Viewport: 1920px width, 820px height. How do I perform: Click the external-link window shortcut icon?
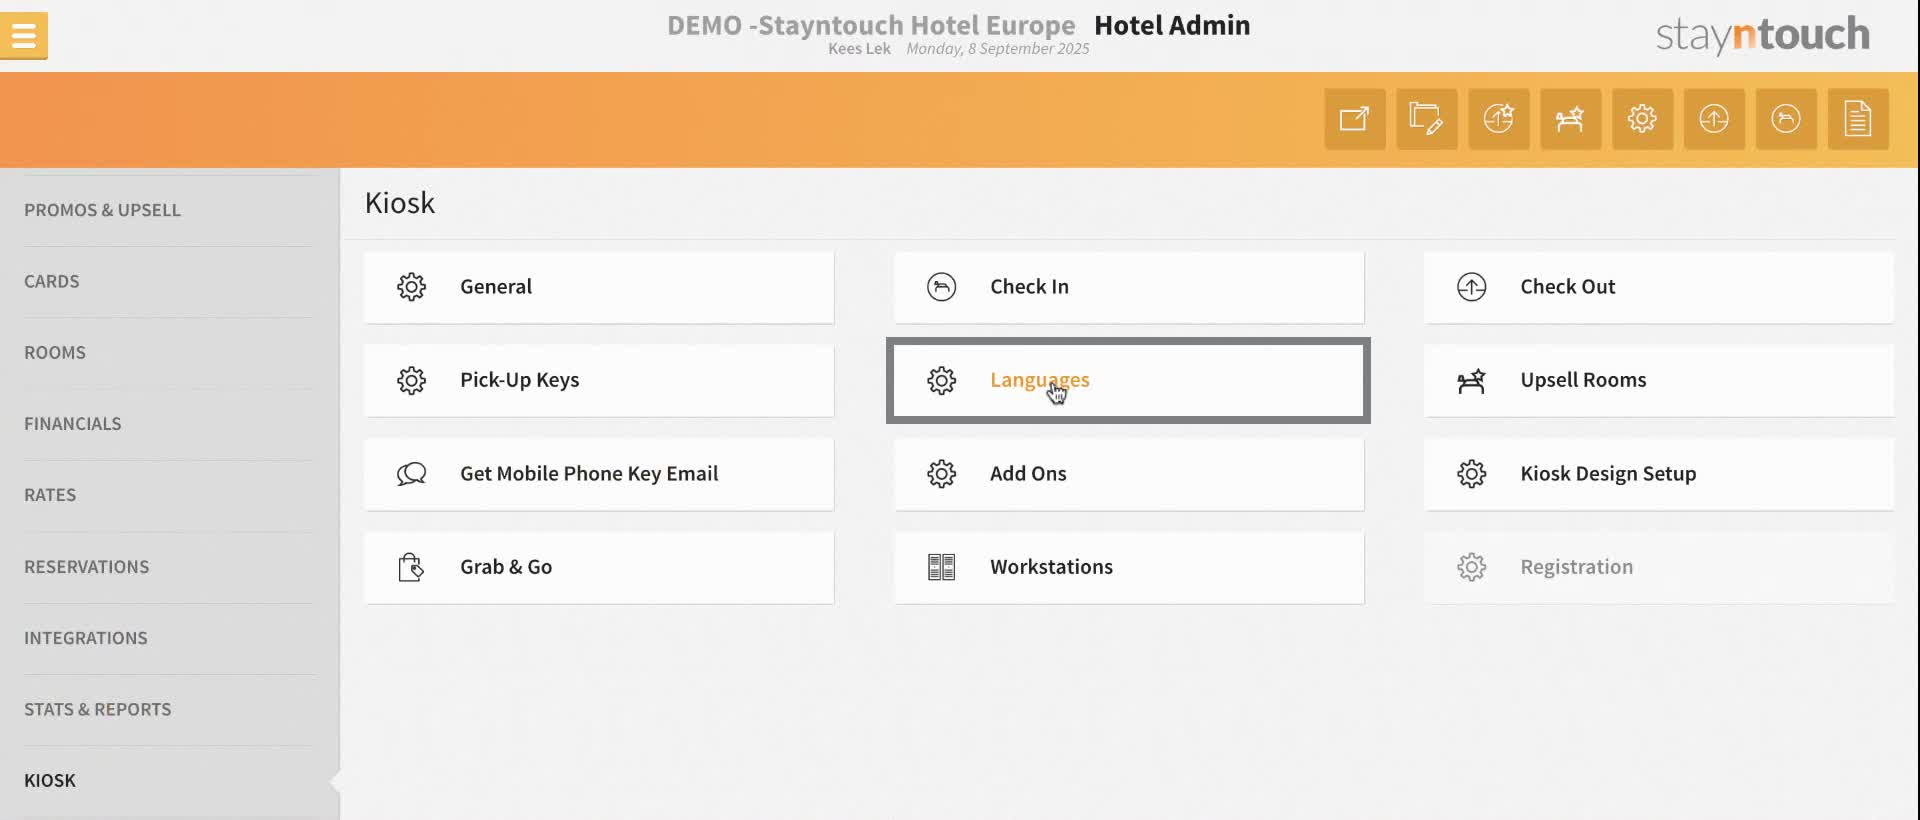tap(1355, 119)
